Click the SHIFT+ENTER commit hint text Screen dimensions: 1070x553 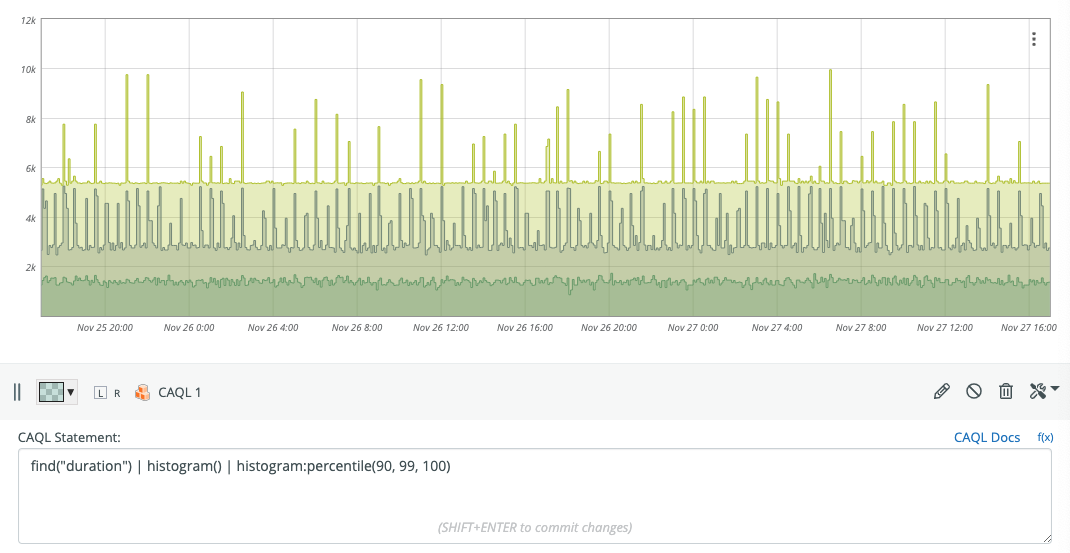[535, 527]
